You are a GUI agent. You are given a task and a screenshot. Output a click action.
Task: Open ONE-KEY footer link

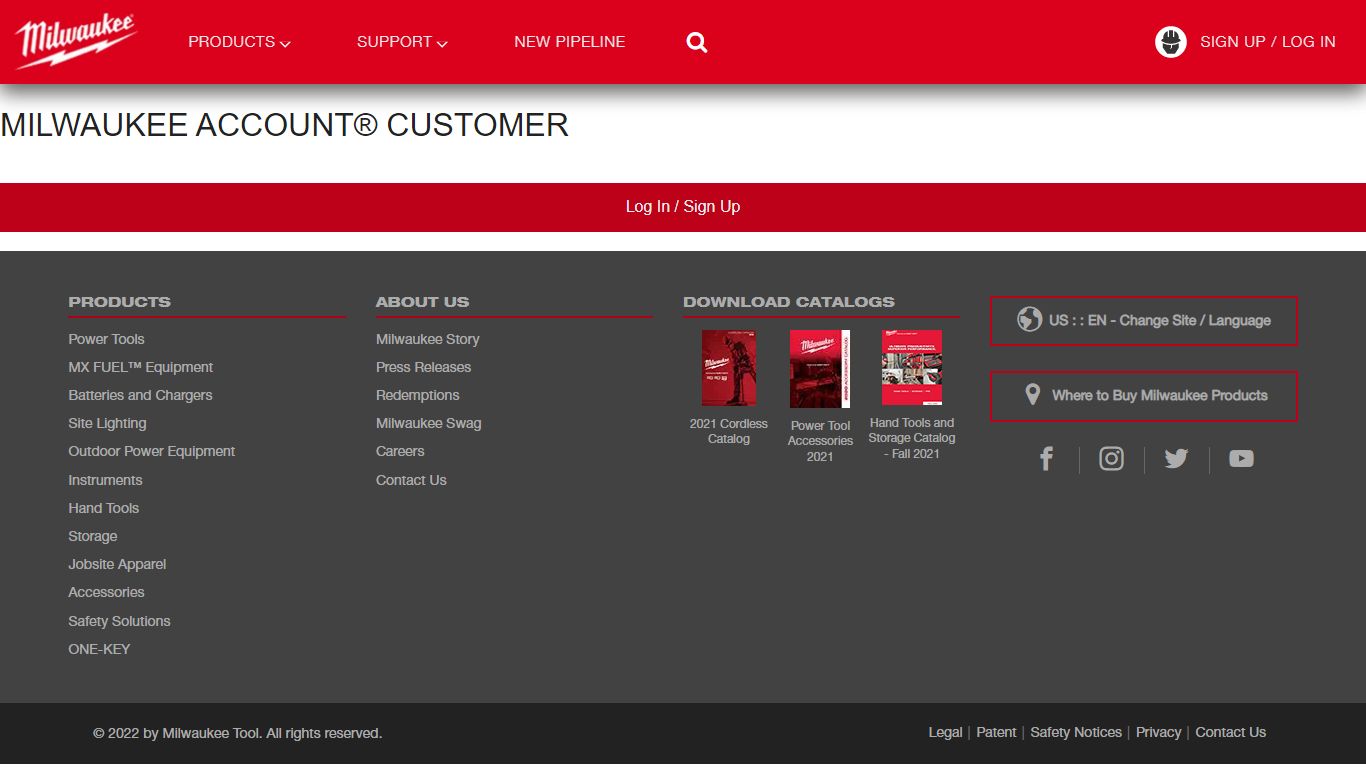[x=99, y=649]
